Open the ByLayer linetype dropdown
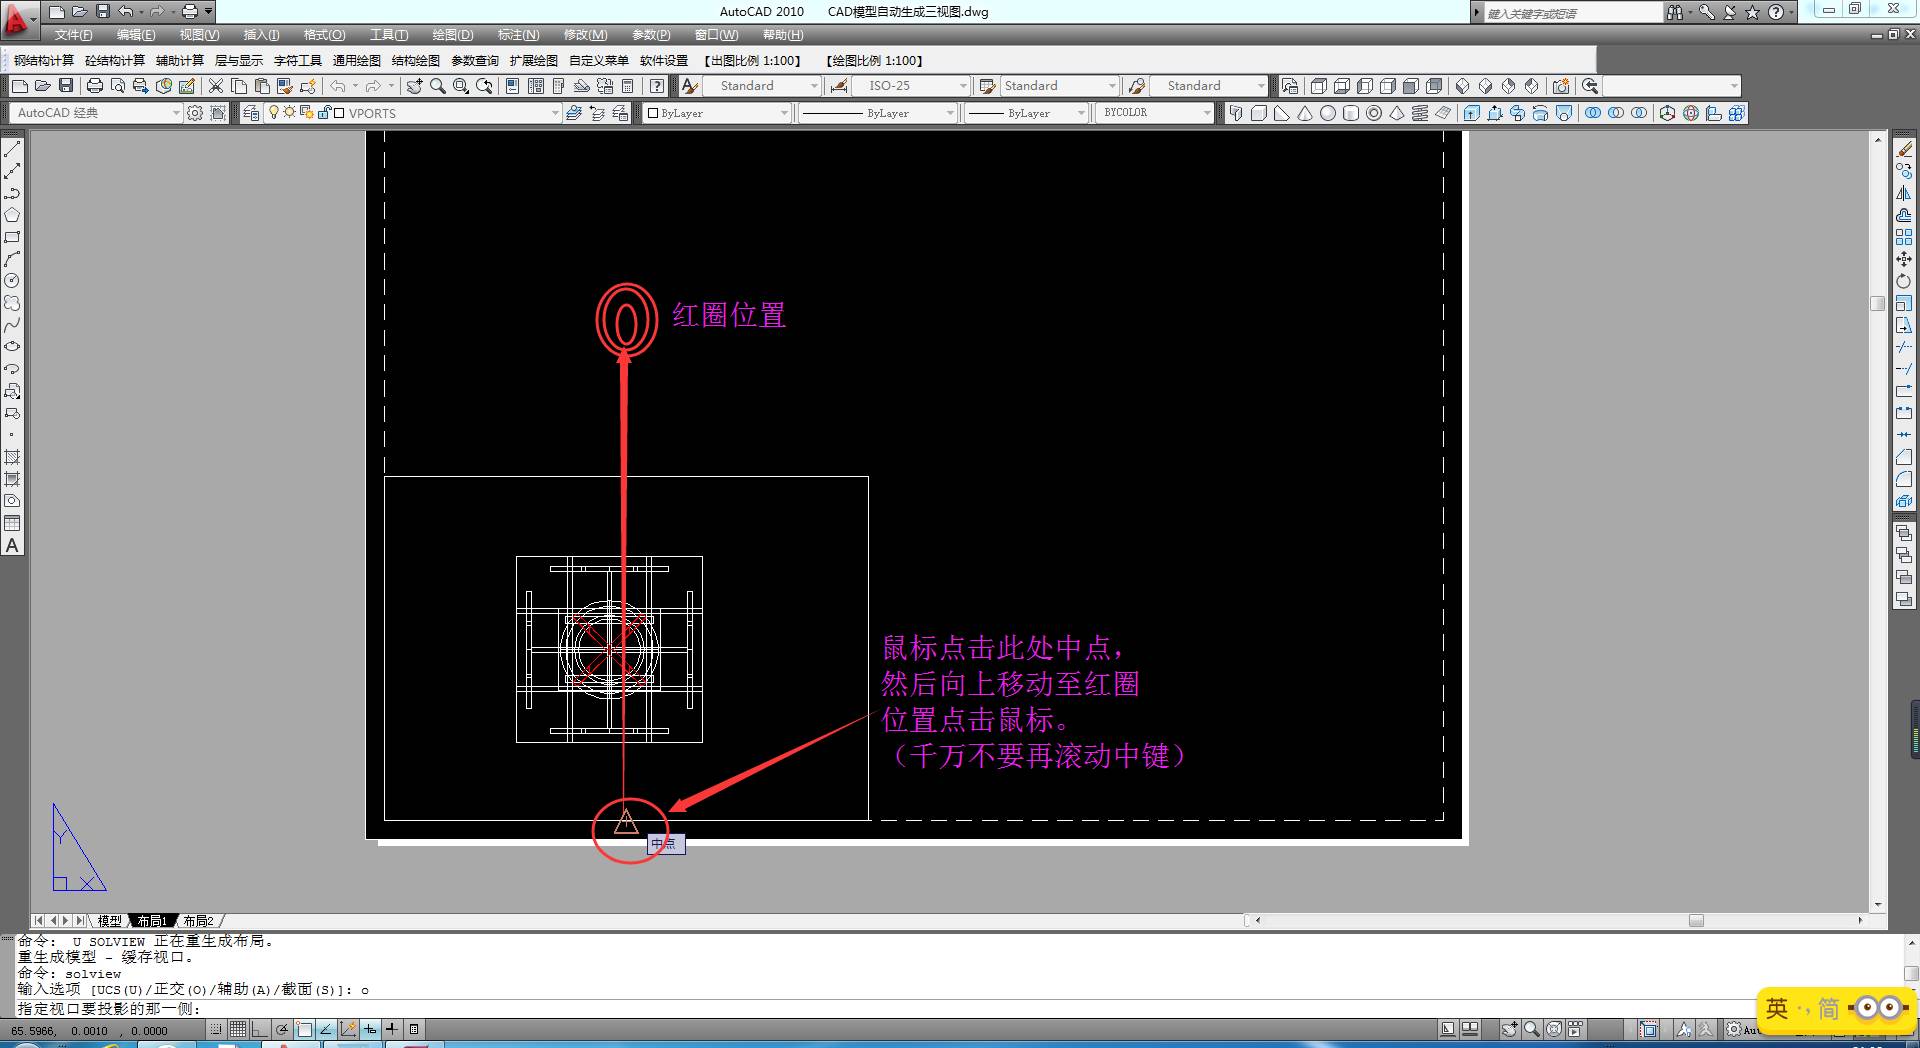Image resolution: width=1920 pixels, height=1048 pixels. (879, 113)
